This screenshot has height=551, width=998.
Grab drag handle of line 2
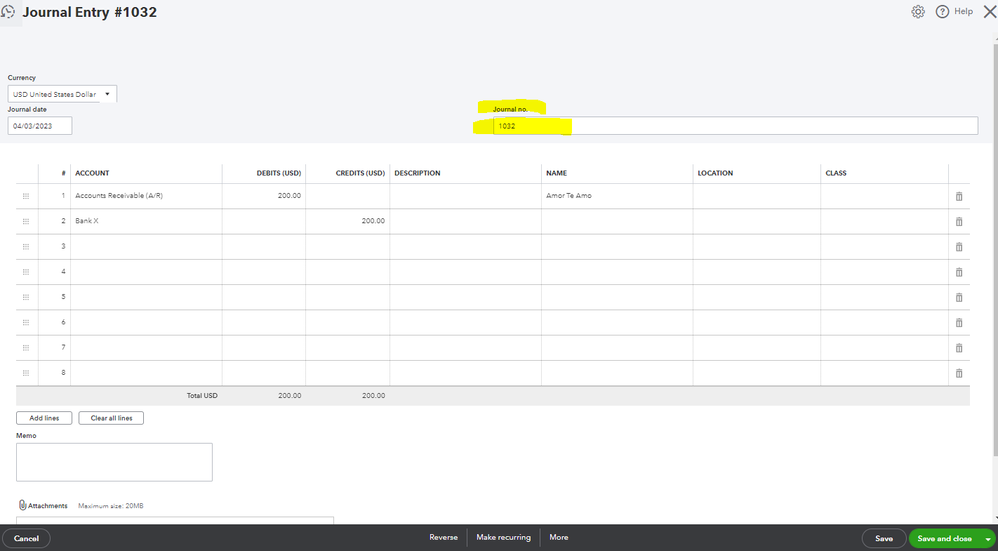tap(26, 221)
